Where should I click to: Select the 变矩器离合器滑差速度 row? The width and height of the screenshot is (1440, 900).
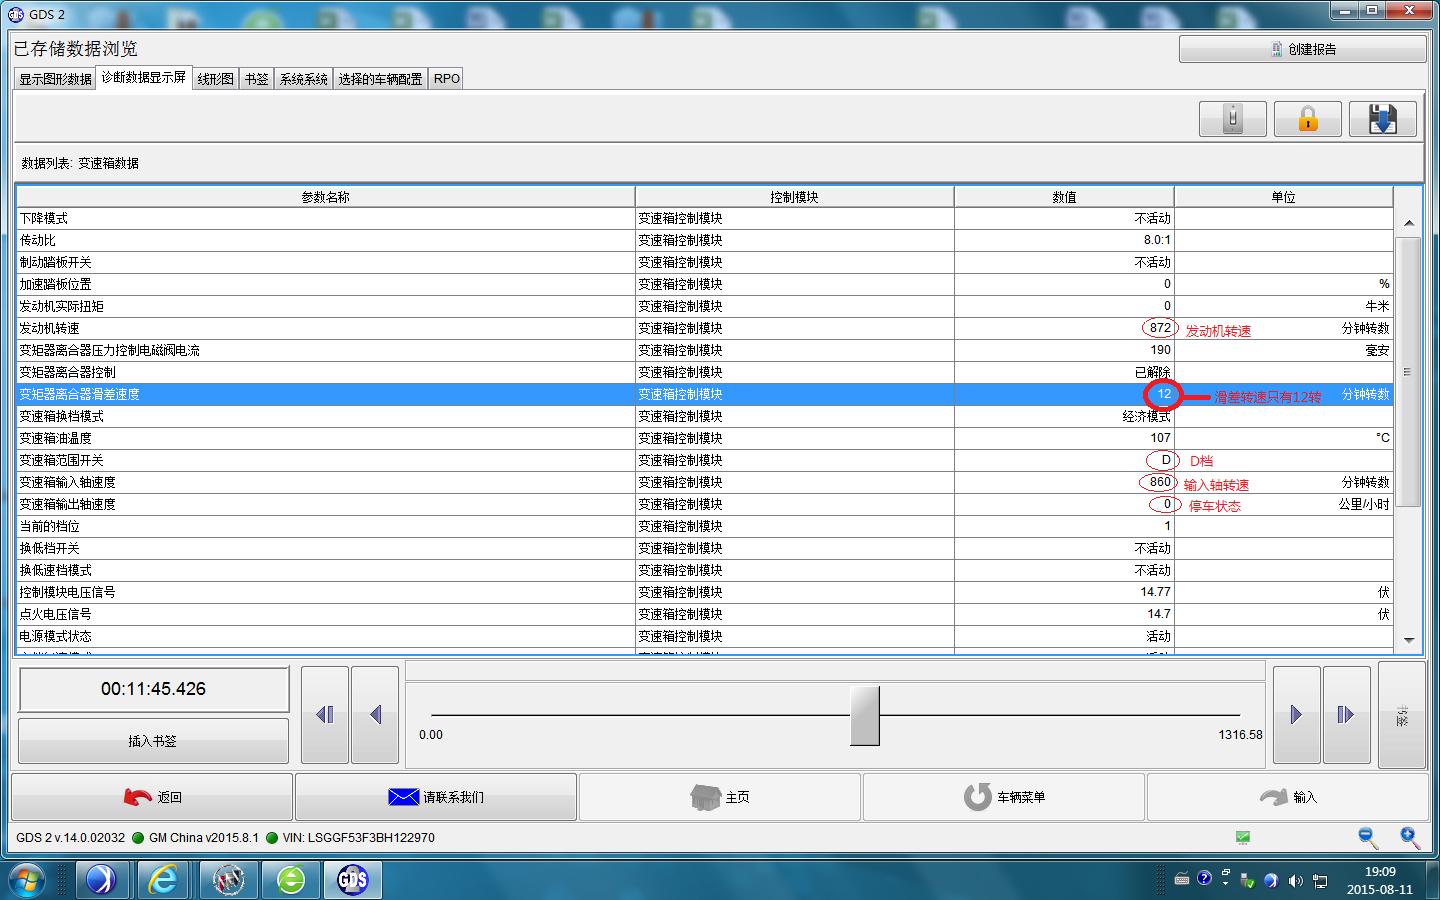point(705,394)
